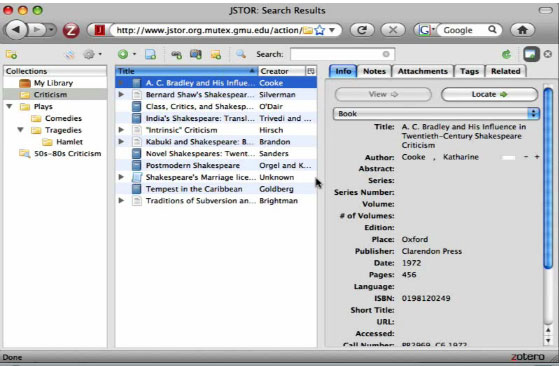Viewport: 559px width, 366px height.
Task: Click the folder save-to-Zotero icon in address bar
Action: pyautogui.click(x=308, y=30)
